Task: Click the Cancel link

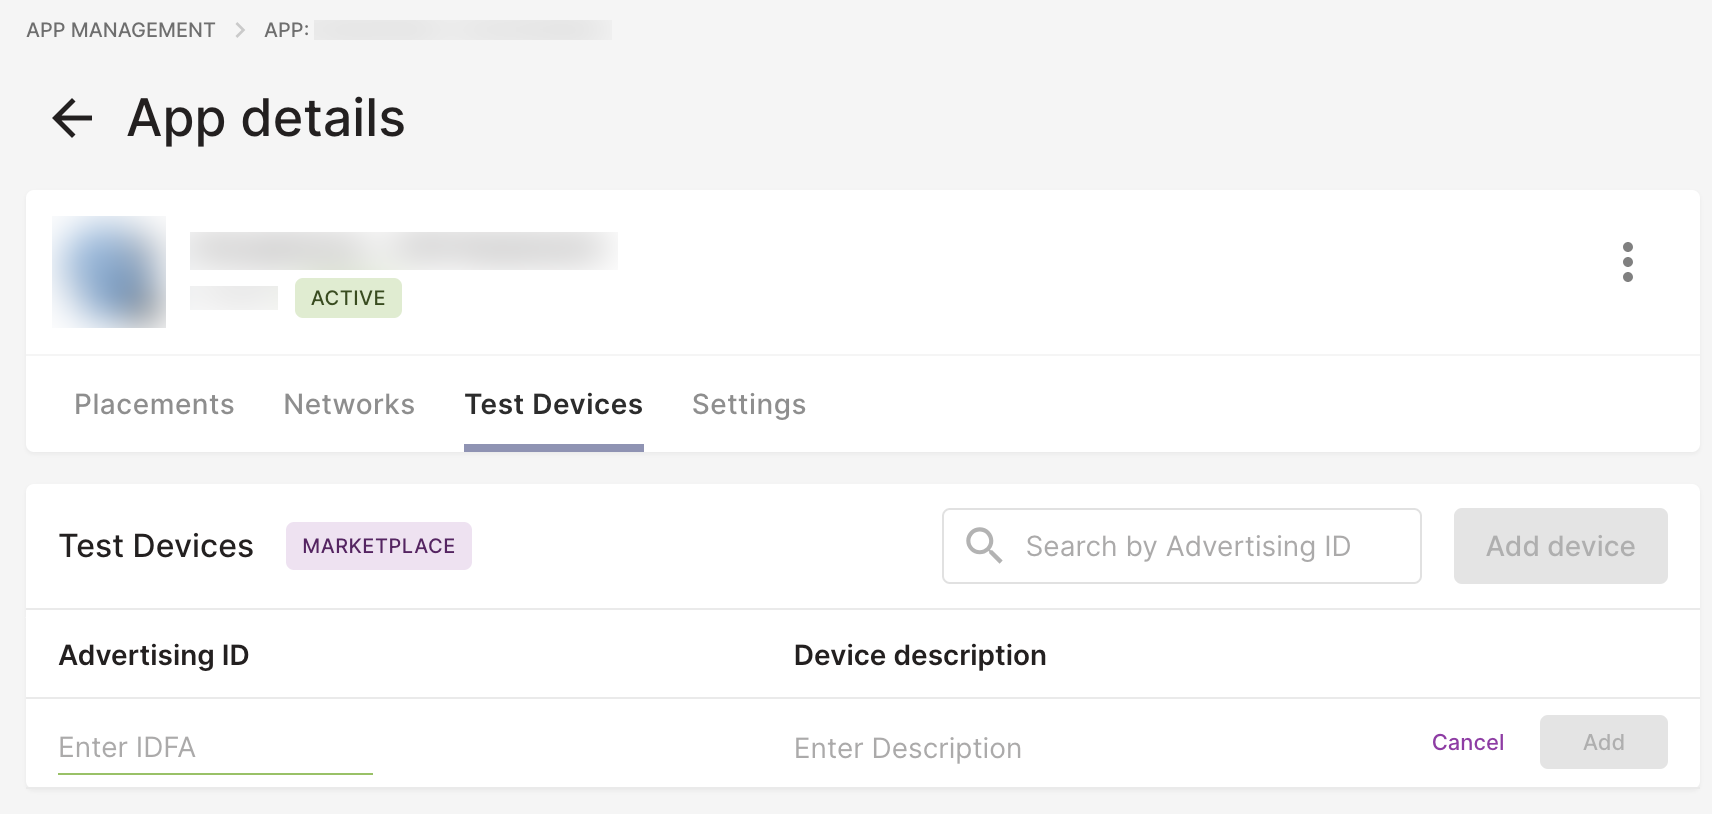Action: 1467,742
